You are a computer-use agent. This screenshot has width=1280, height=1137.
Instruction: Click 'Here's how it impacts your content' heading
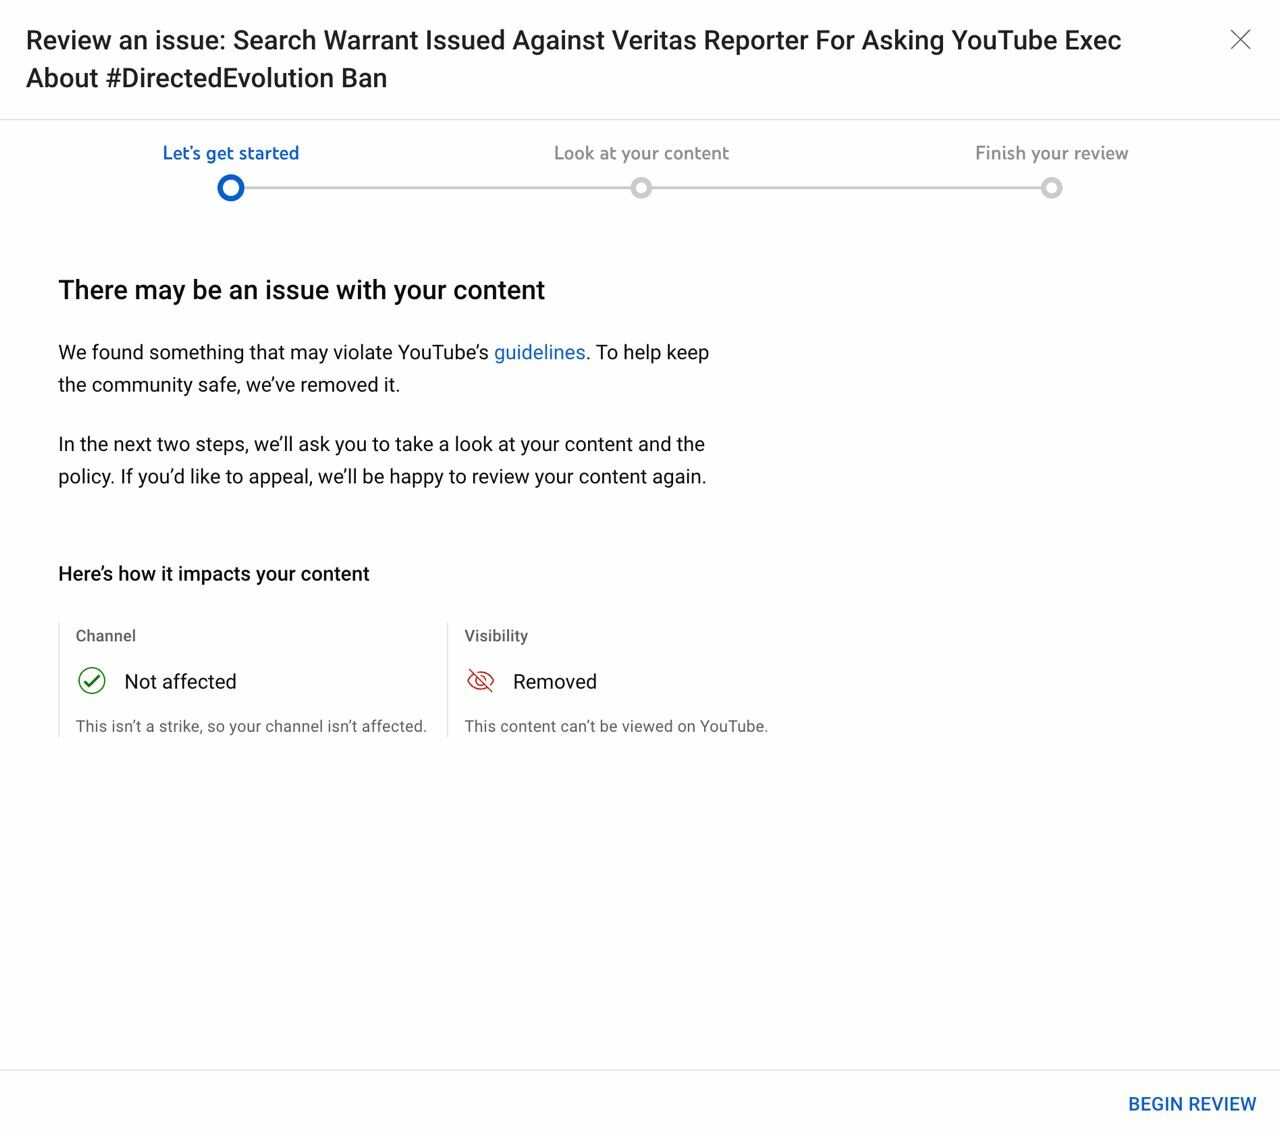pos(214,574)
